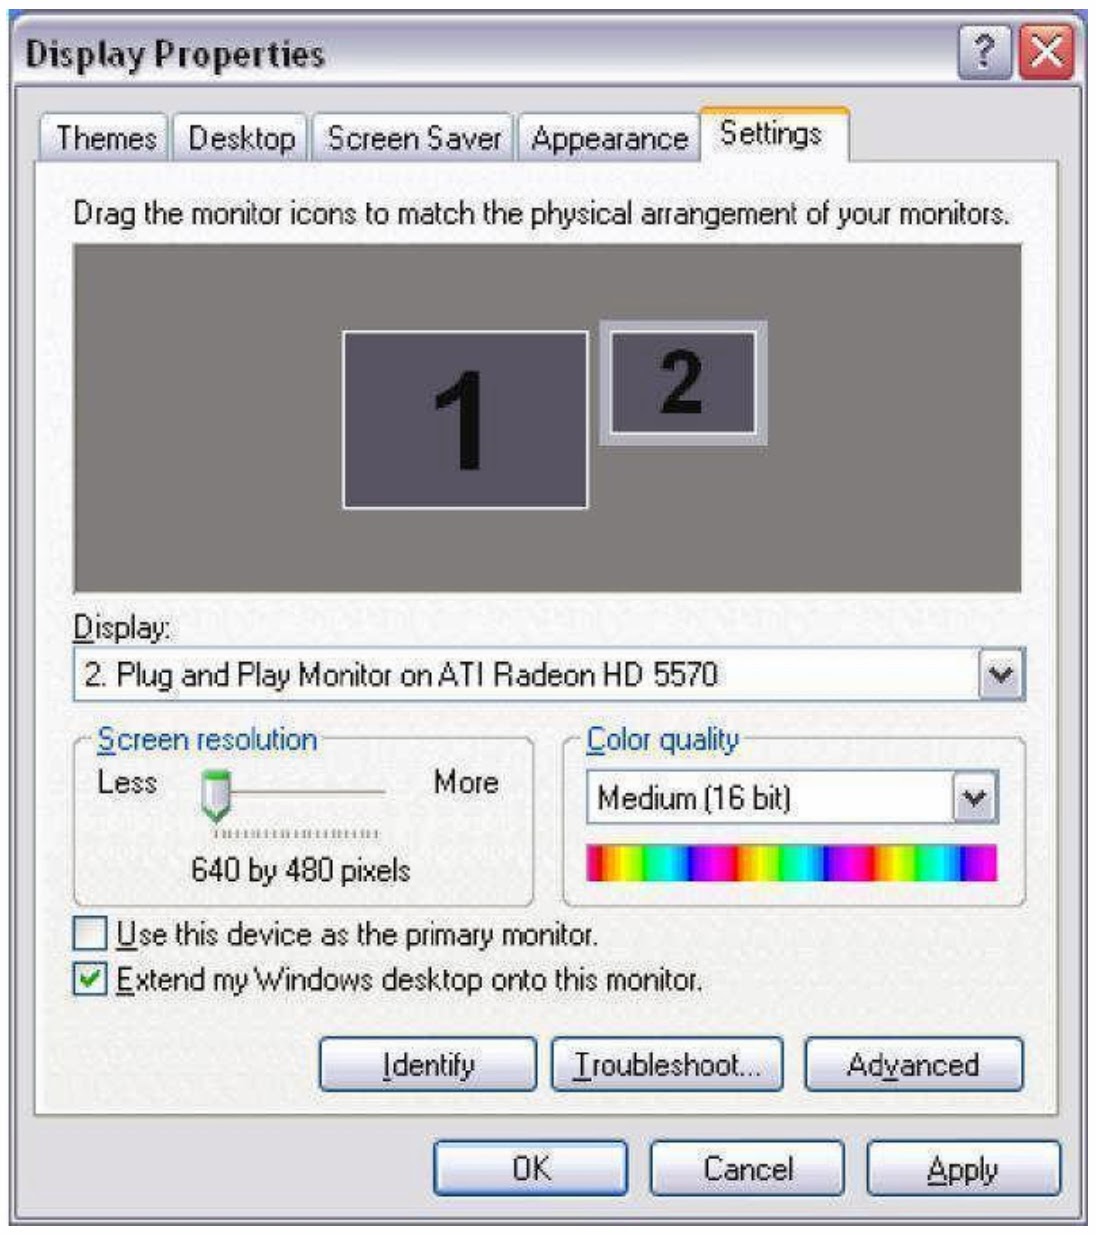
Task: Open Advanced display settings
Action: 914,1065
